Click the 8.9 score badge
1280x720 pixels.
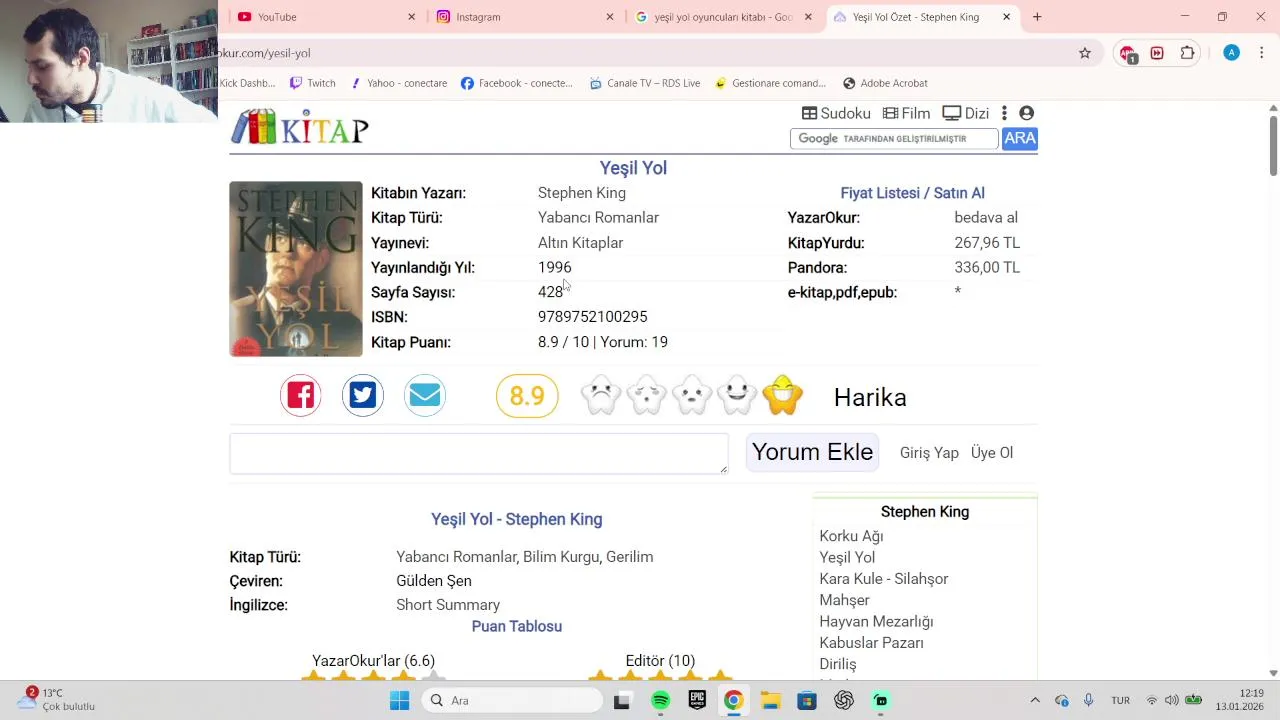click(x=527, y=396)
